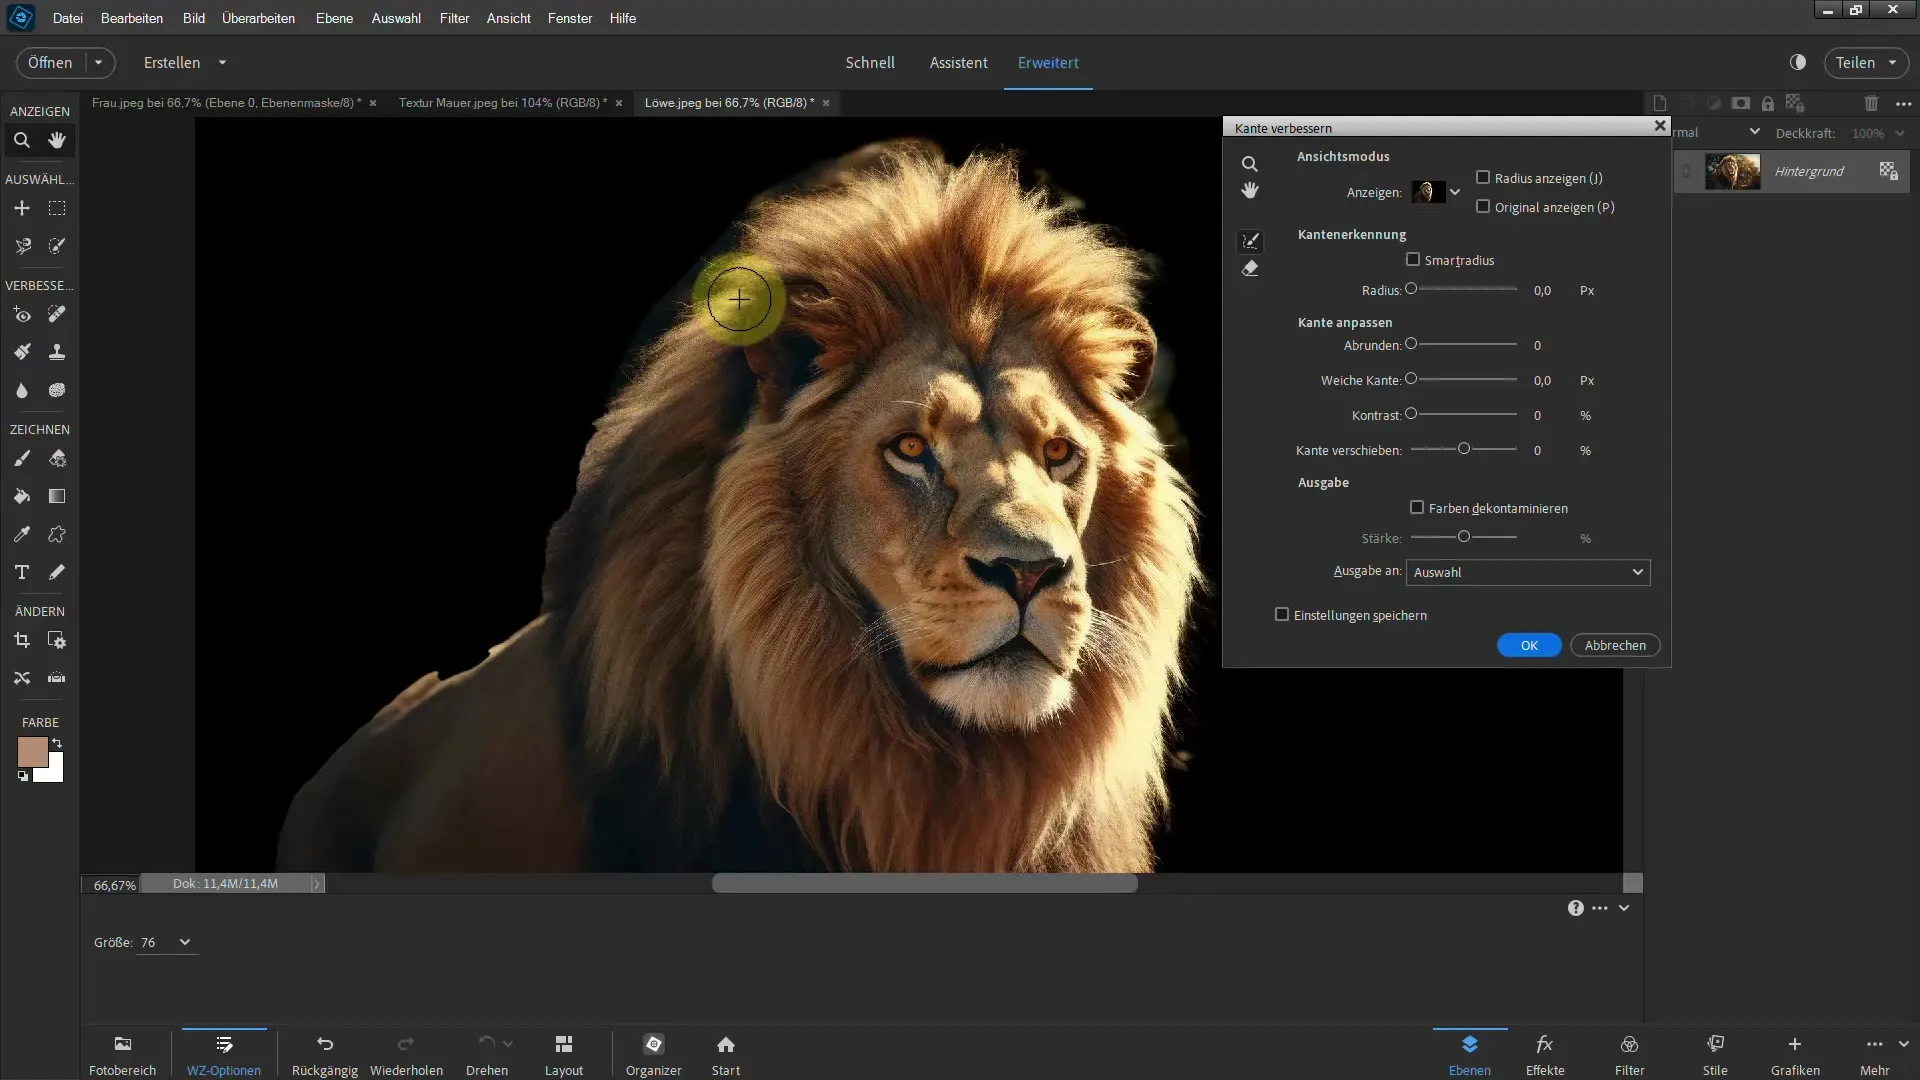The image size is (1920, 1080).
Task: Click the foreground color swatch
Action: coord(32,752)
